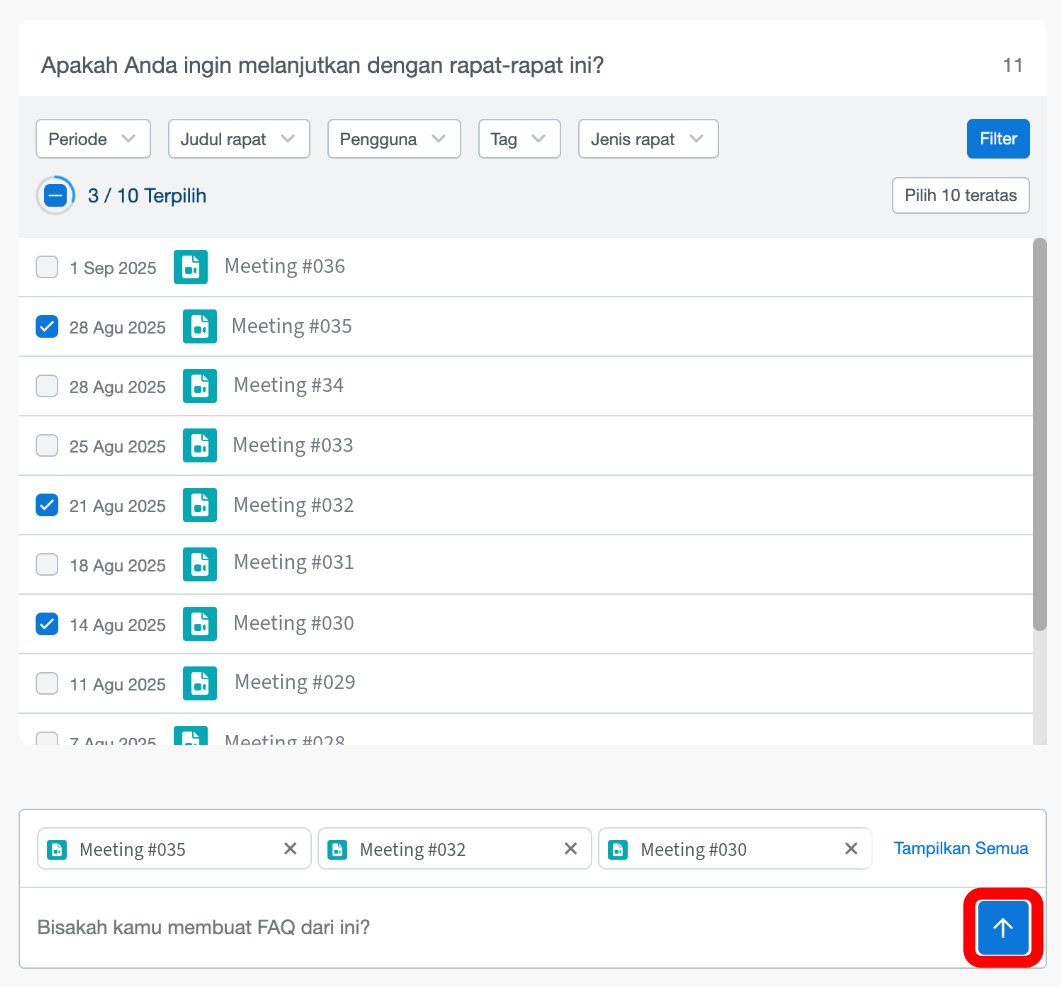Click the Tampilkan Semua link
This screenshot has width=1061, height=987.
961,848
